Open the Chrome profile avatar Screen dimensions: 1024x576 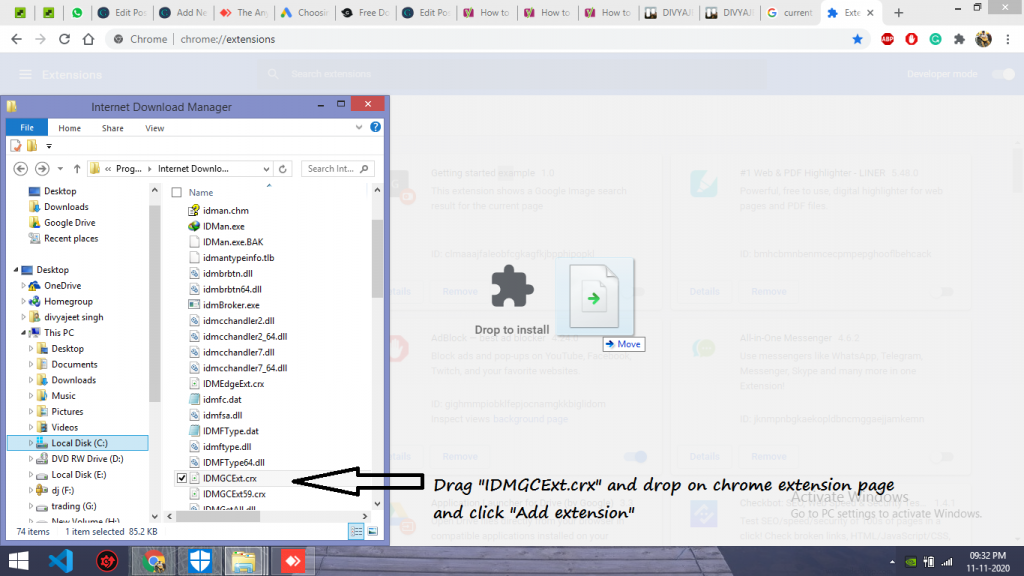984,39
